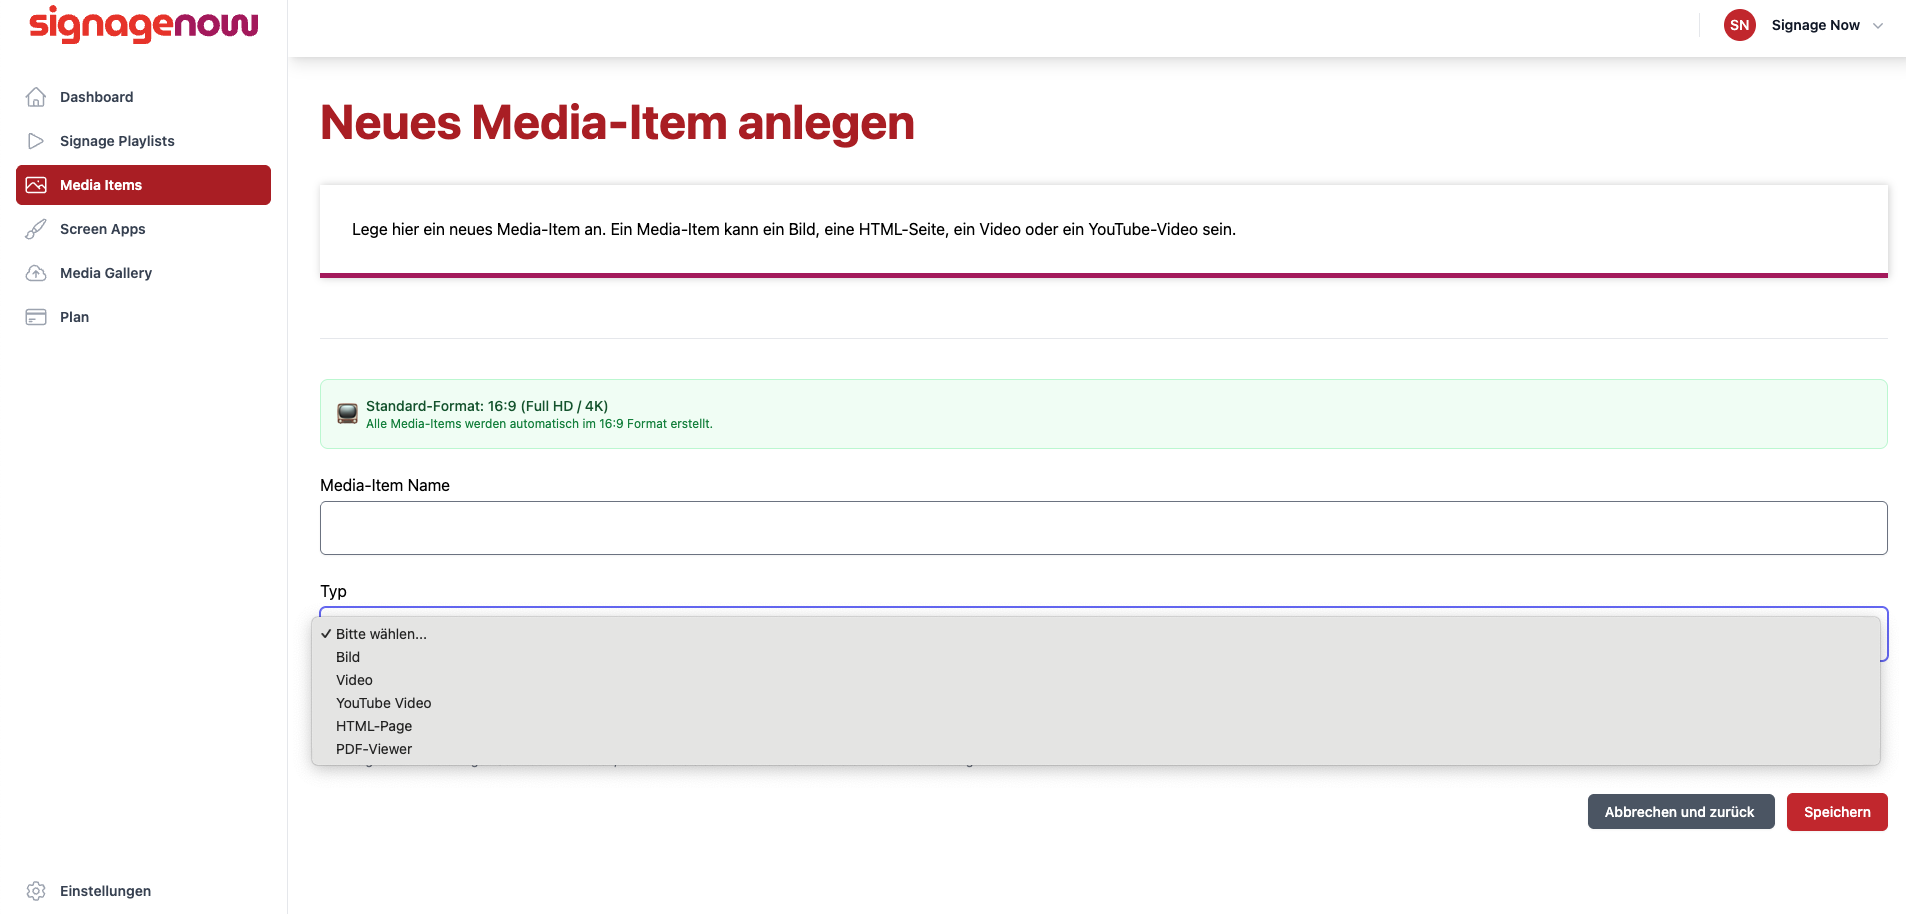Click the Screen Apps rocket icon
1906x914 pixels.
(x=36, y=229)
